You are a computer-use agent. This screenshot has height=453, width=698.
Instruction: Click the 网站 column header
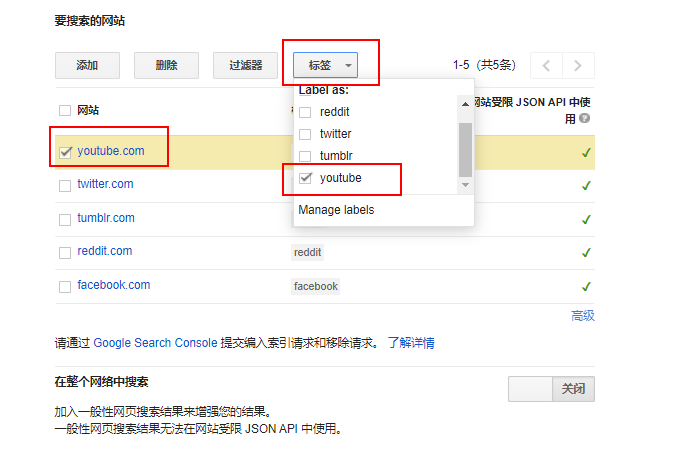coord(88,110)
